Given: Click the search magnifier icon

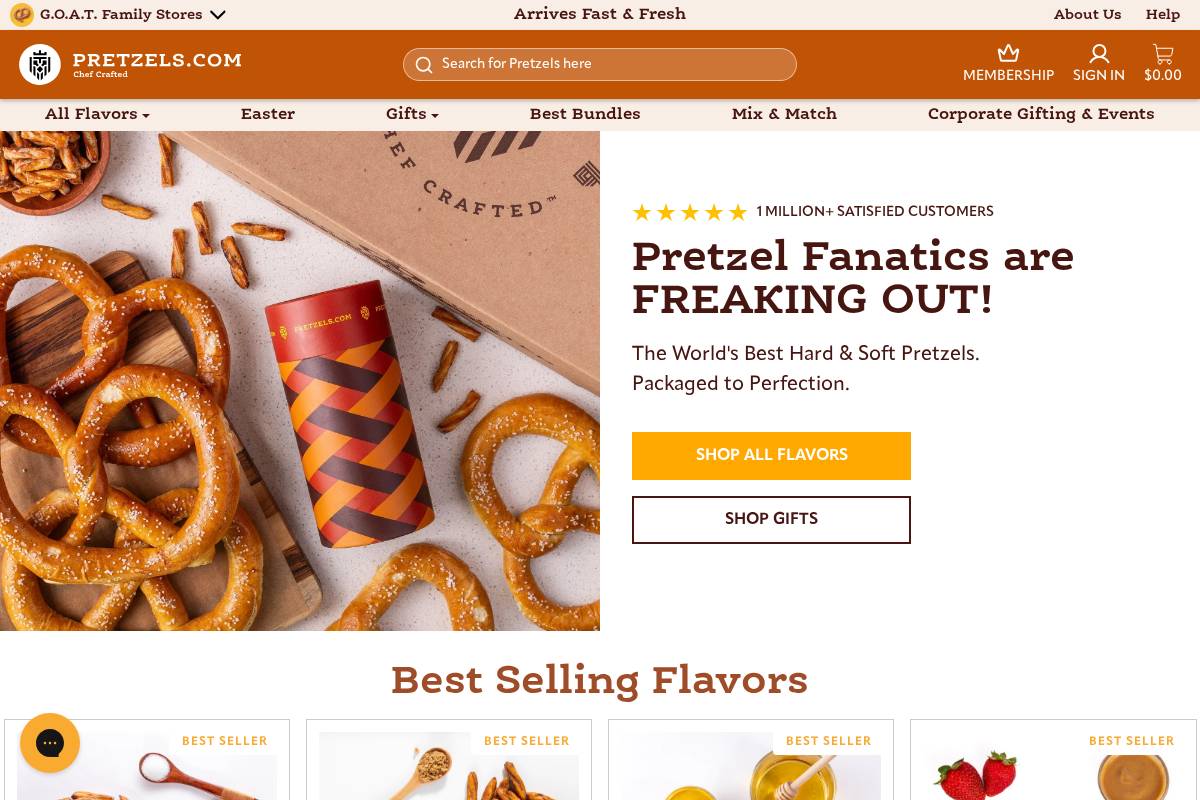Looking at the screenshot, I should pyautogui.click(x=424, y=64).
